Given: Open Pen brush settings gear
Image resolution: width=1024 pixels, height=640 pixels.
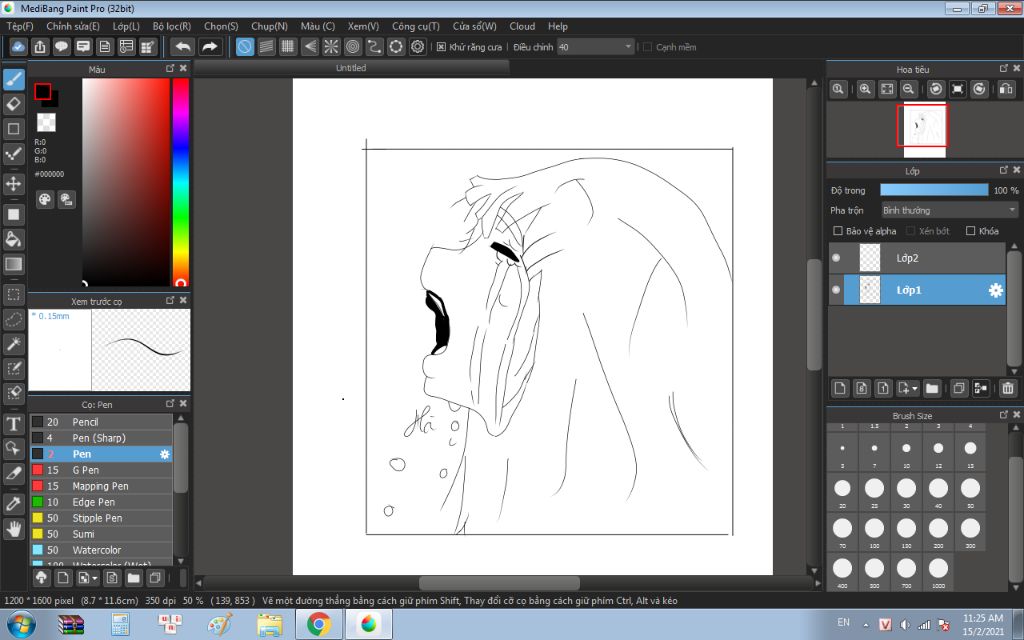Looking at the screenshot, I should pyautogui.click(x=165, y=454).
